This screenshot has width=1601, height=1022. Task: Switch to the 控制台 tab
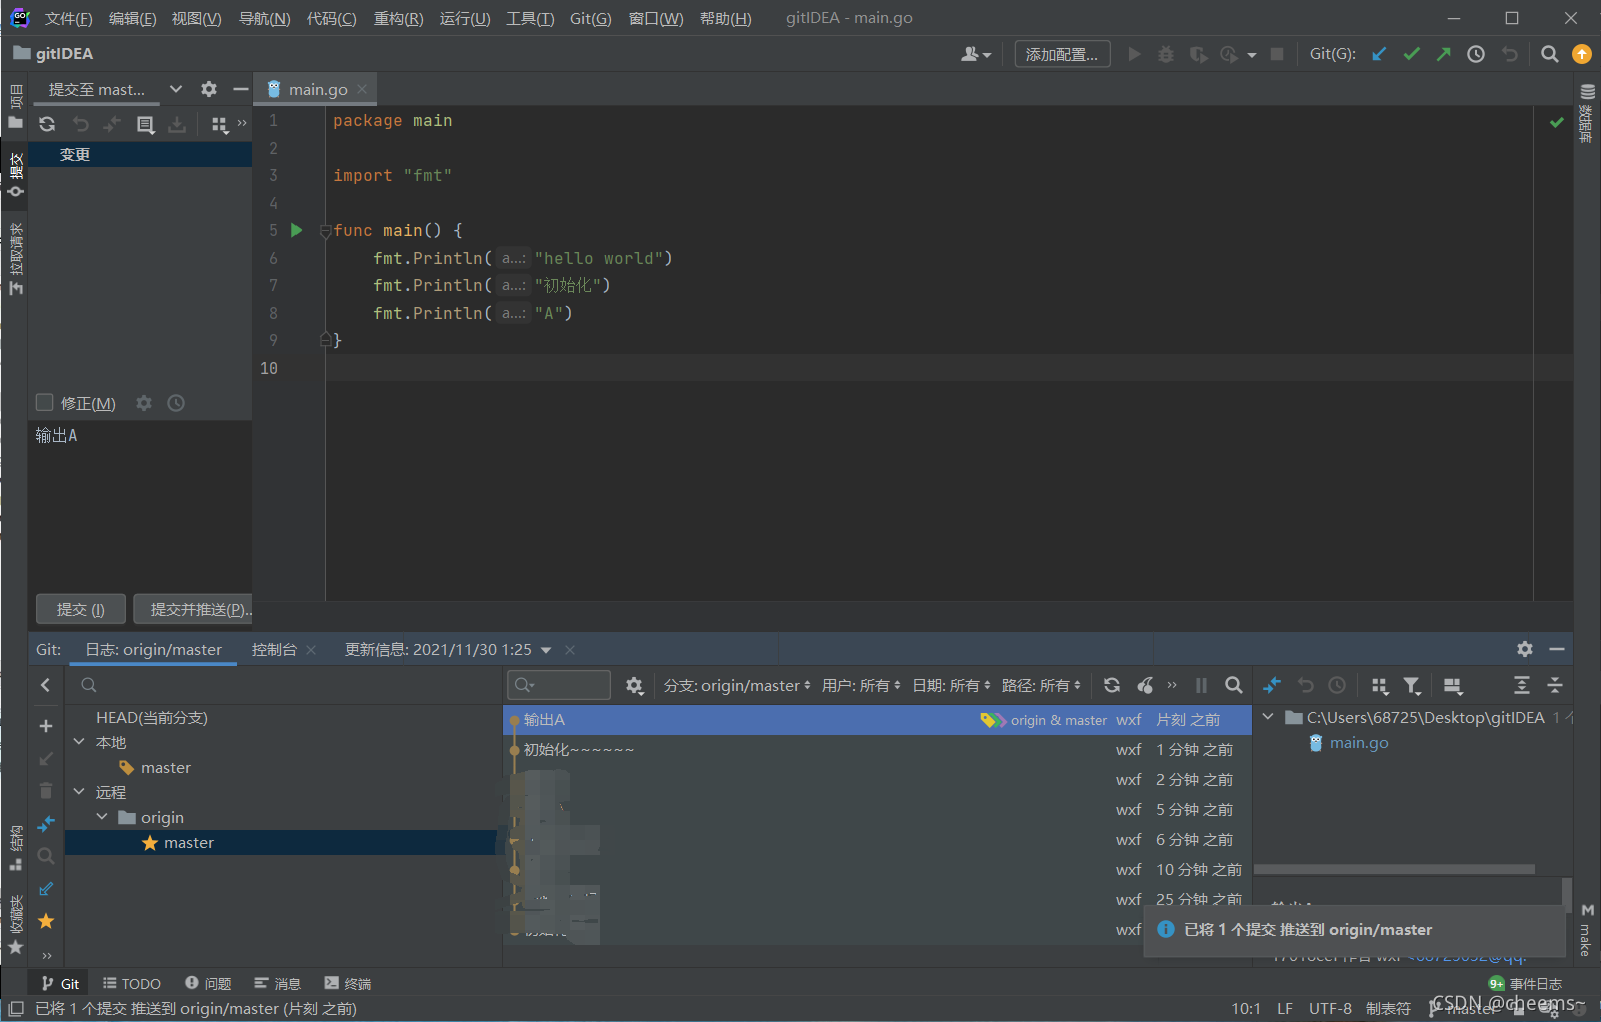tap(274, 649)
